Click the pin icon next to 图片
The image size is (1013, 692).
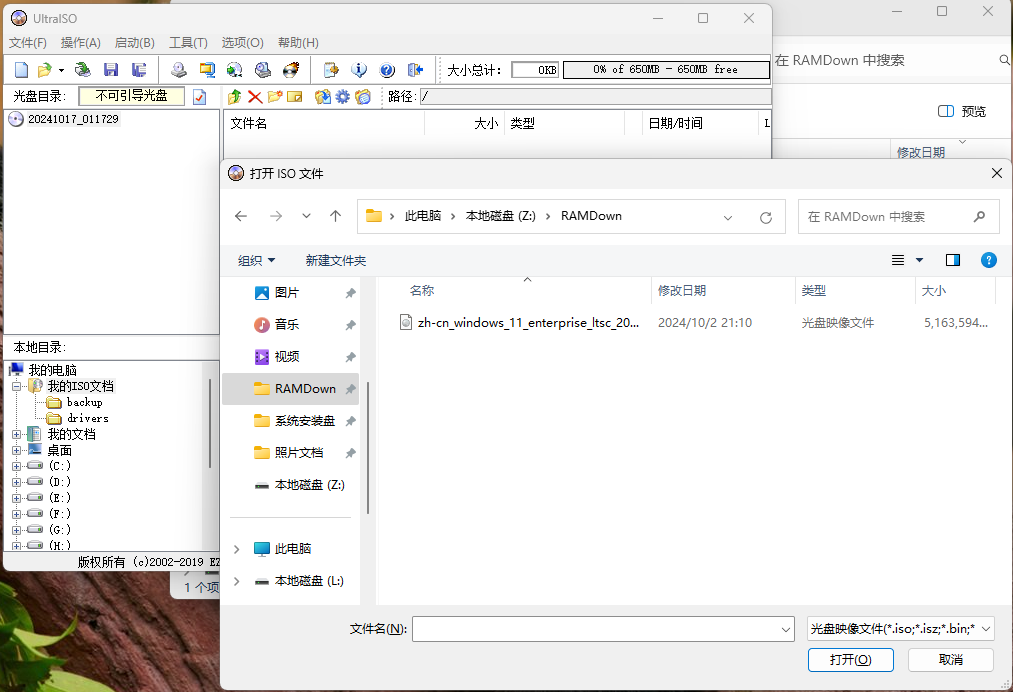350,293
